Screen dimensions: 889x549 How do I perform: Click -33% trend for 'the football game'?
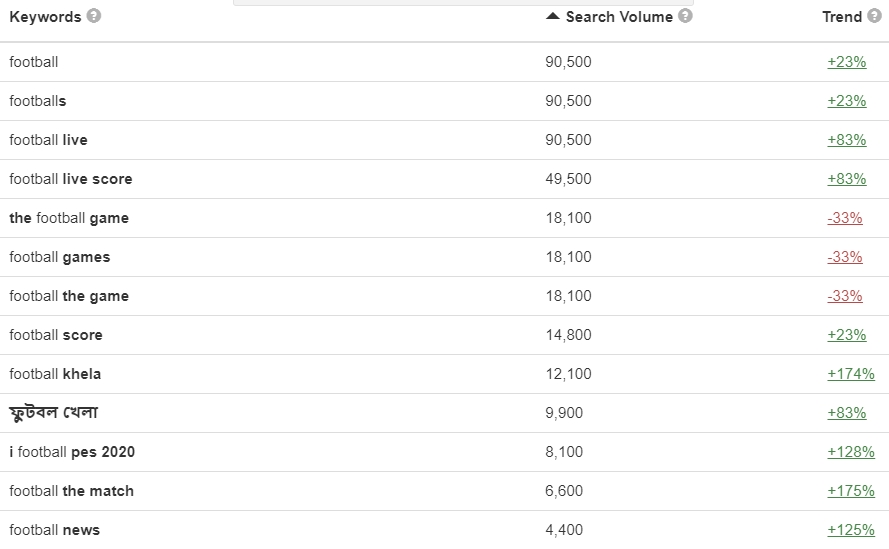click(x=844, y=218)
